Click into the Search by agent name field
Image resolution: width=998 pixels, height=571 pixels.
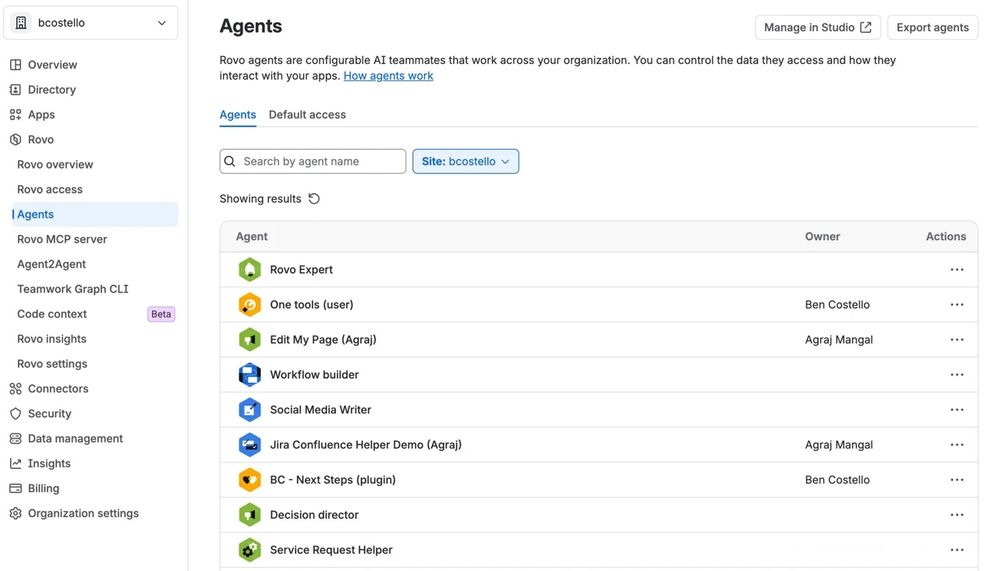point(313,161)
